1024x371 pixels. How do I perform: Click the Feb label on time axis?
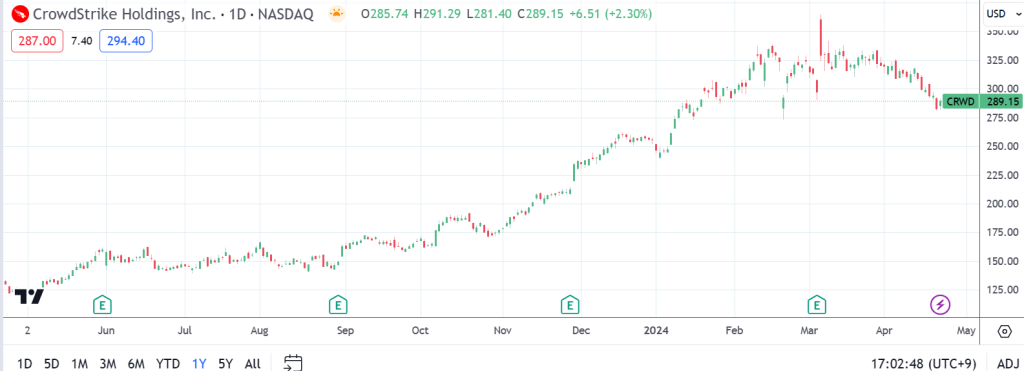(x=735, y=331)
